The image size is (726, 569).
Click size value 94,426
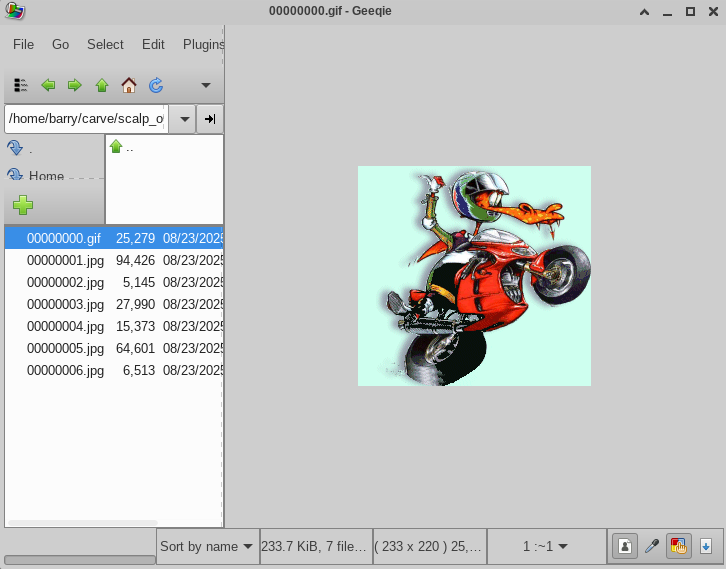coord(135,260)
